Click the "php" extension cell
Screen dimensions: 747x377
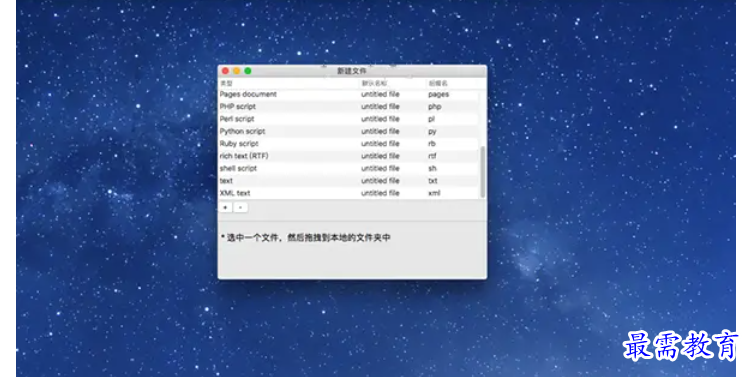[x=434, y=107]
